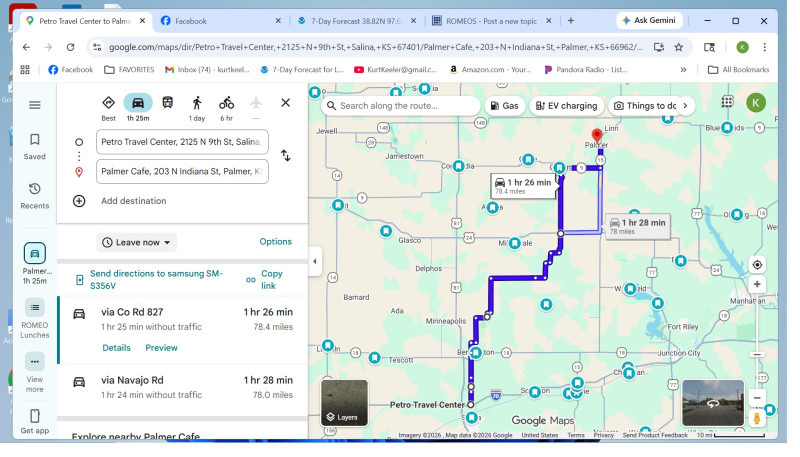Screen dimensions: 800x457
Task: Toggle the Gas search chip
Action: pos(505,106)
